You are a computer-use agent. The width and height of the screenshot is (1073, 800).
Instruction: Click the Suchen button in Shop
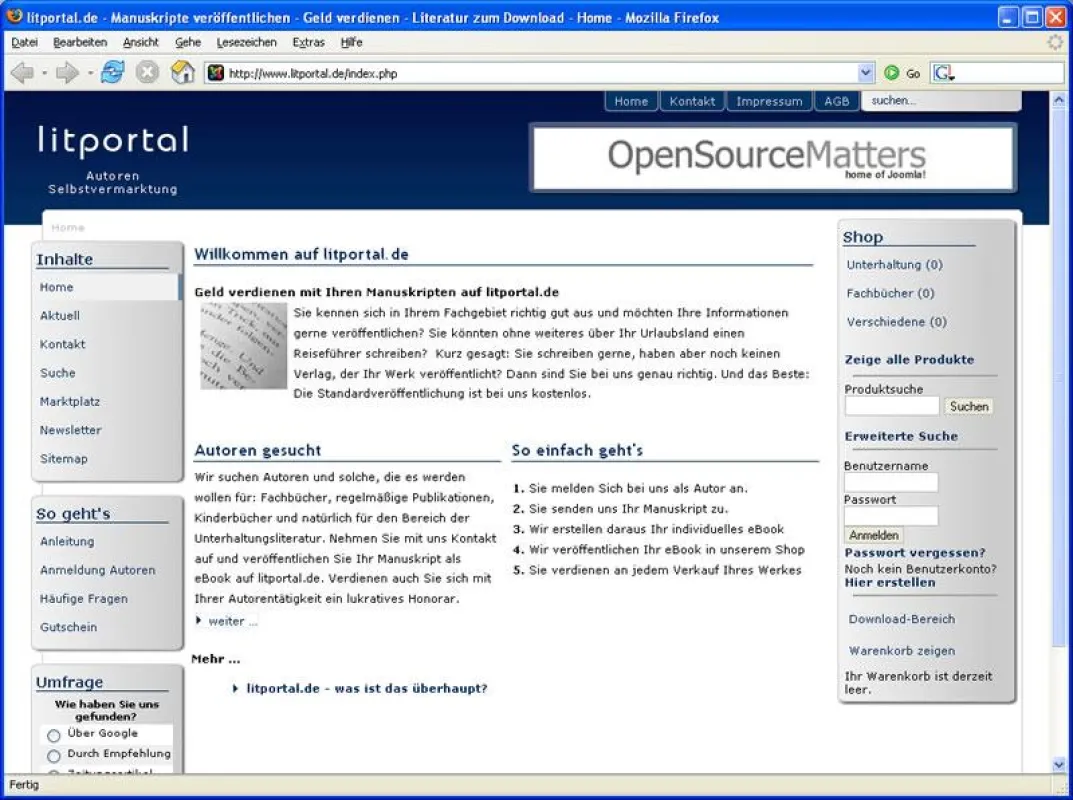tap(969, 407)
